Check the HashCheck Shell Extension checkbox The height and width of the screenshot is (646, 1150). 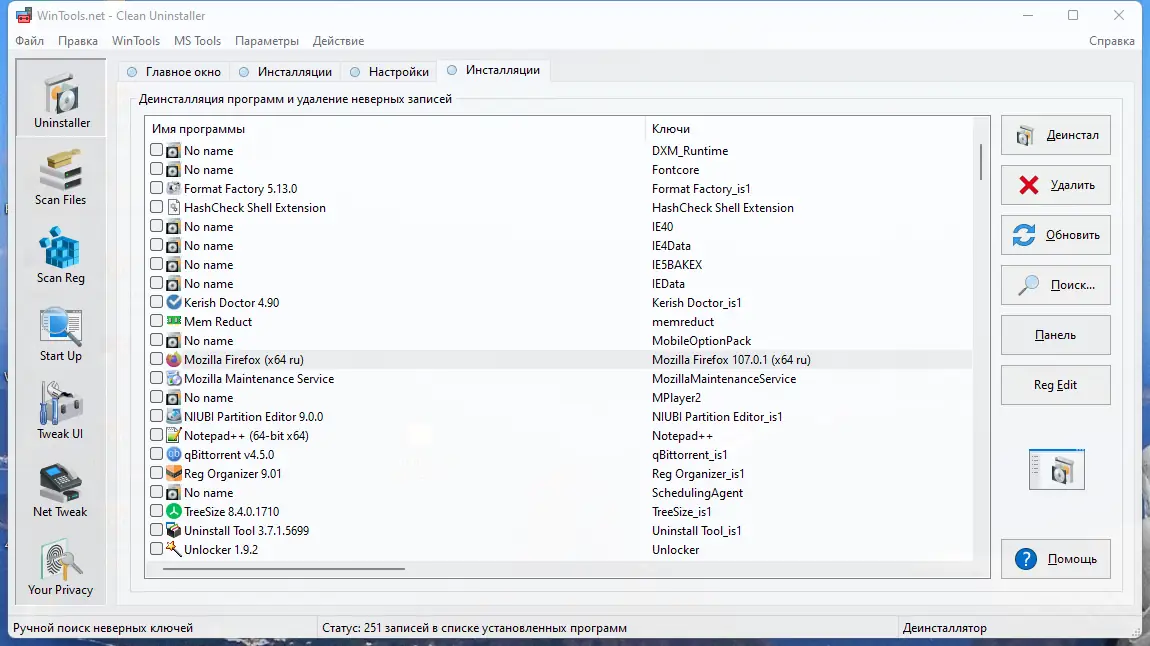click(156, 207)
